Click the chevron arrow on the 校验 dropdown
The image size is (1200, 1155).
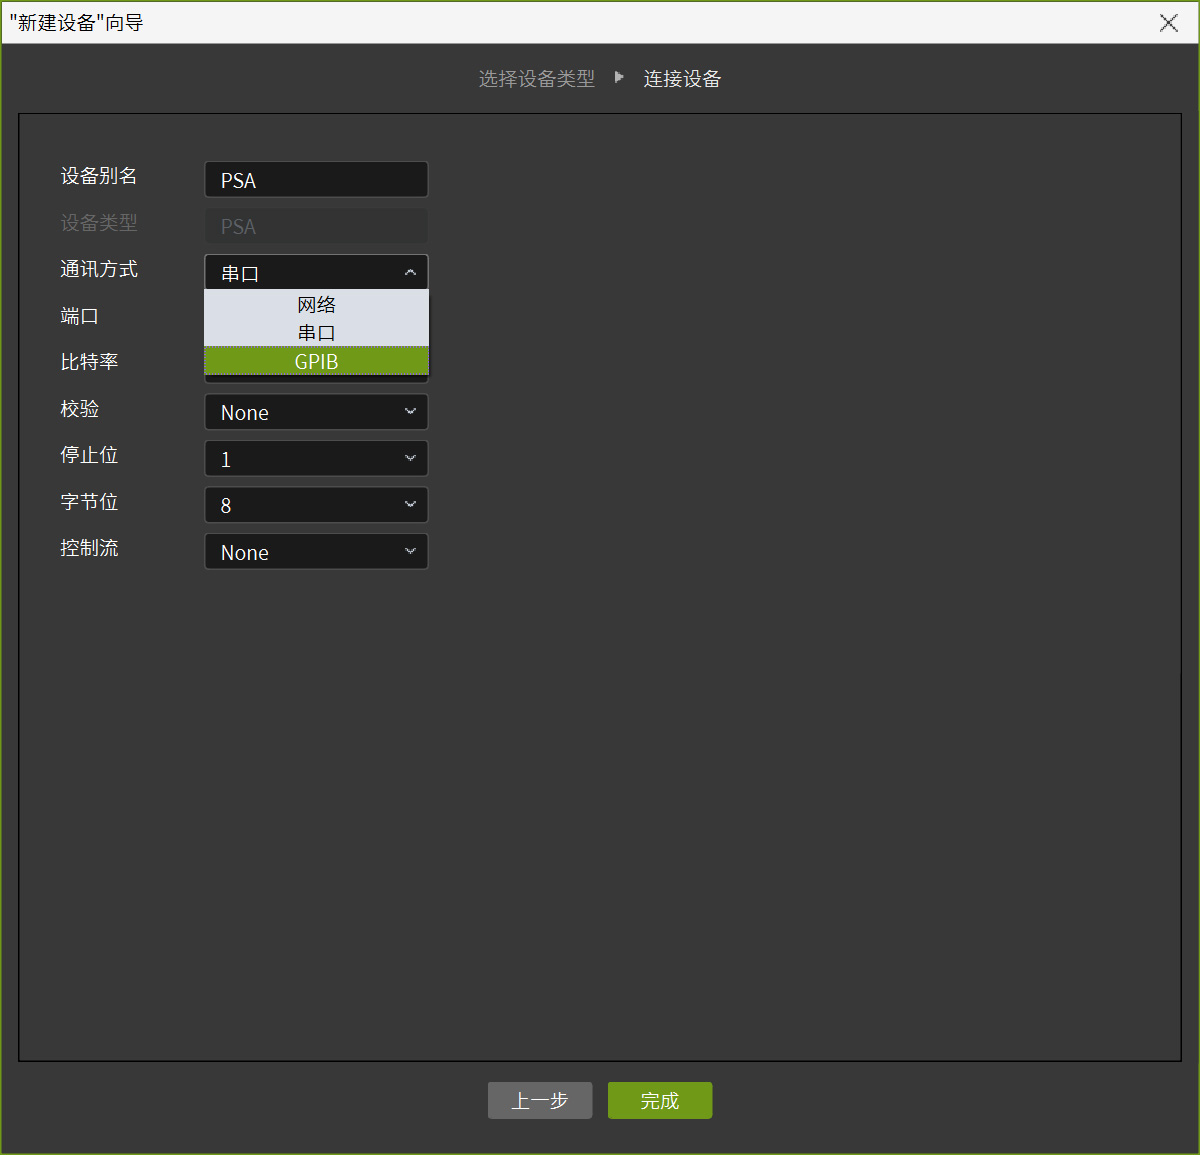(410, 412)
